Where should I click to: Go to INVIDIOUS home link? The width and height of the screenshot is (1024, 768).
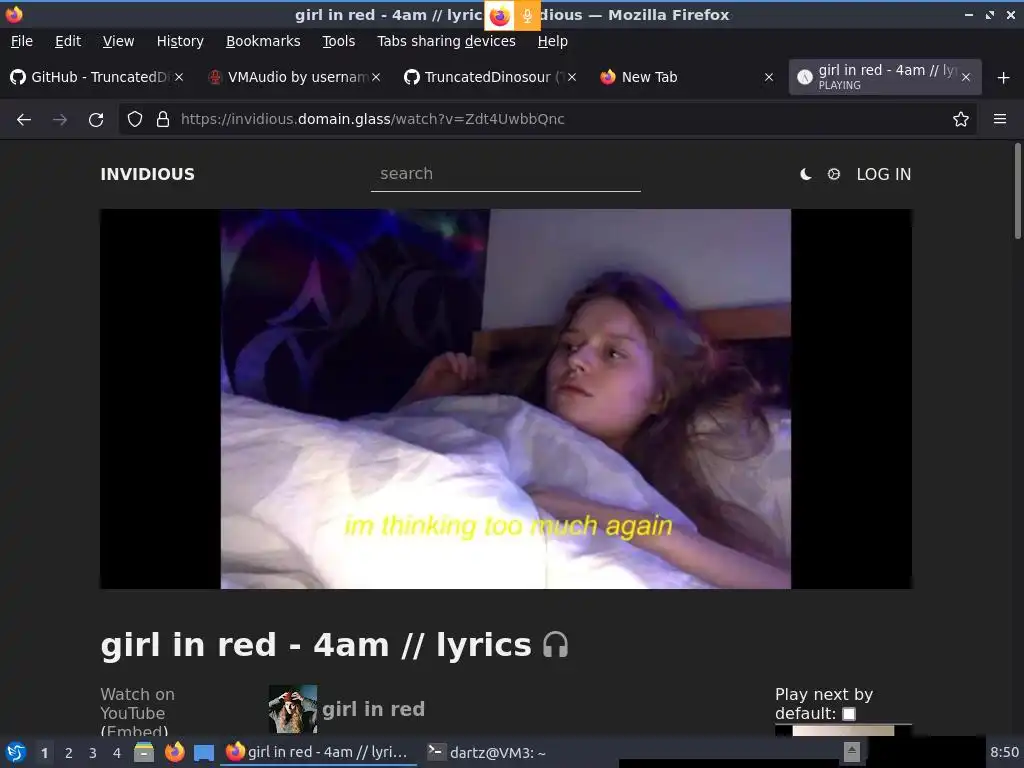pyautogui.click(x=148, y=174)
